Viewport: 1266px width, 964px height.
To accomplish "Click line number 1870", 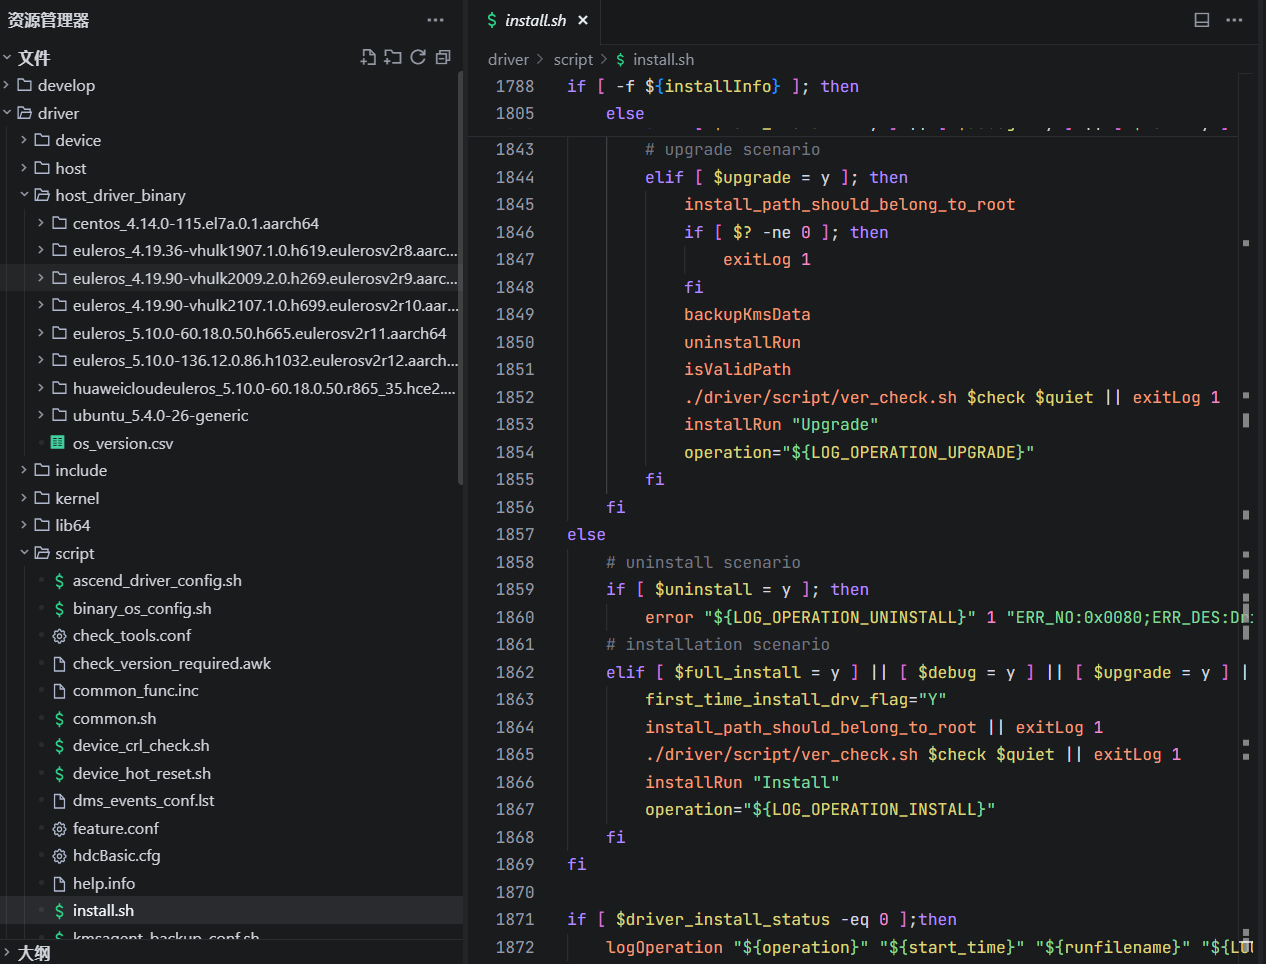I will [515, 892].
